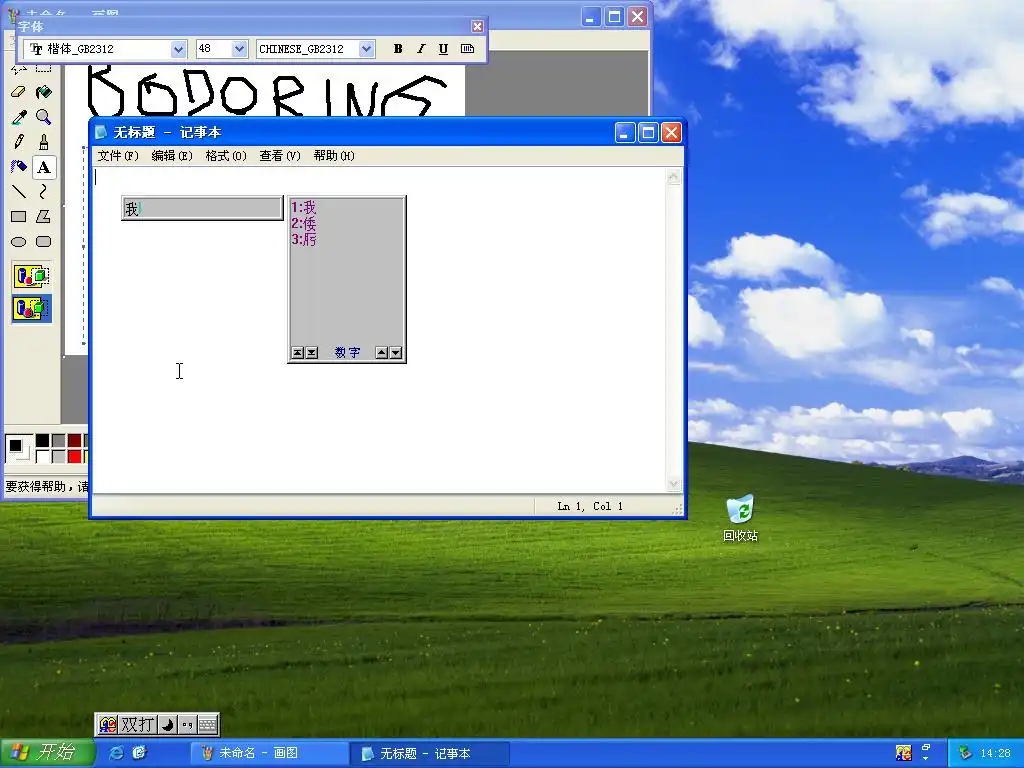Toggle Chinese punctuation mode on IME bar

[187, 724]
